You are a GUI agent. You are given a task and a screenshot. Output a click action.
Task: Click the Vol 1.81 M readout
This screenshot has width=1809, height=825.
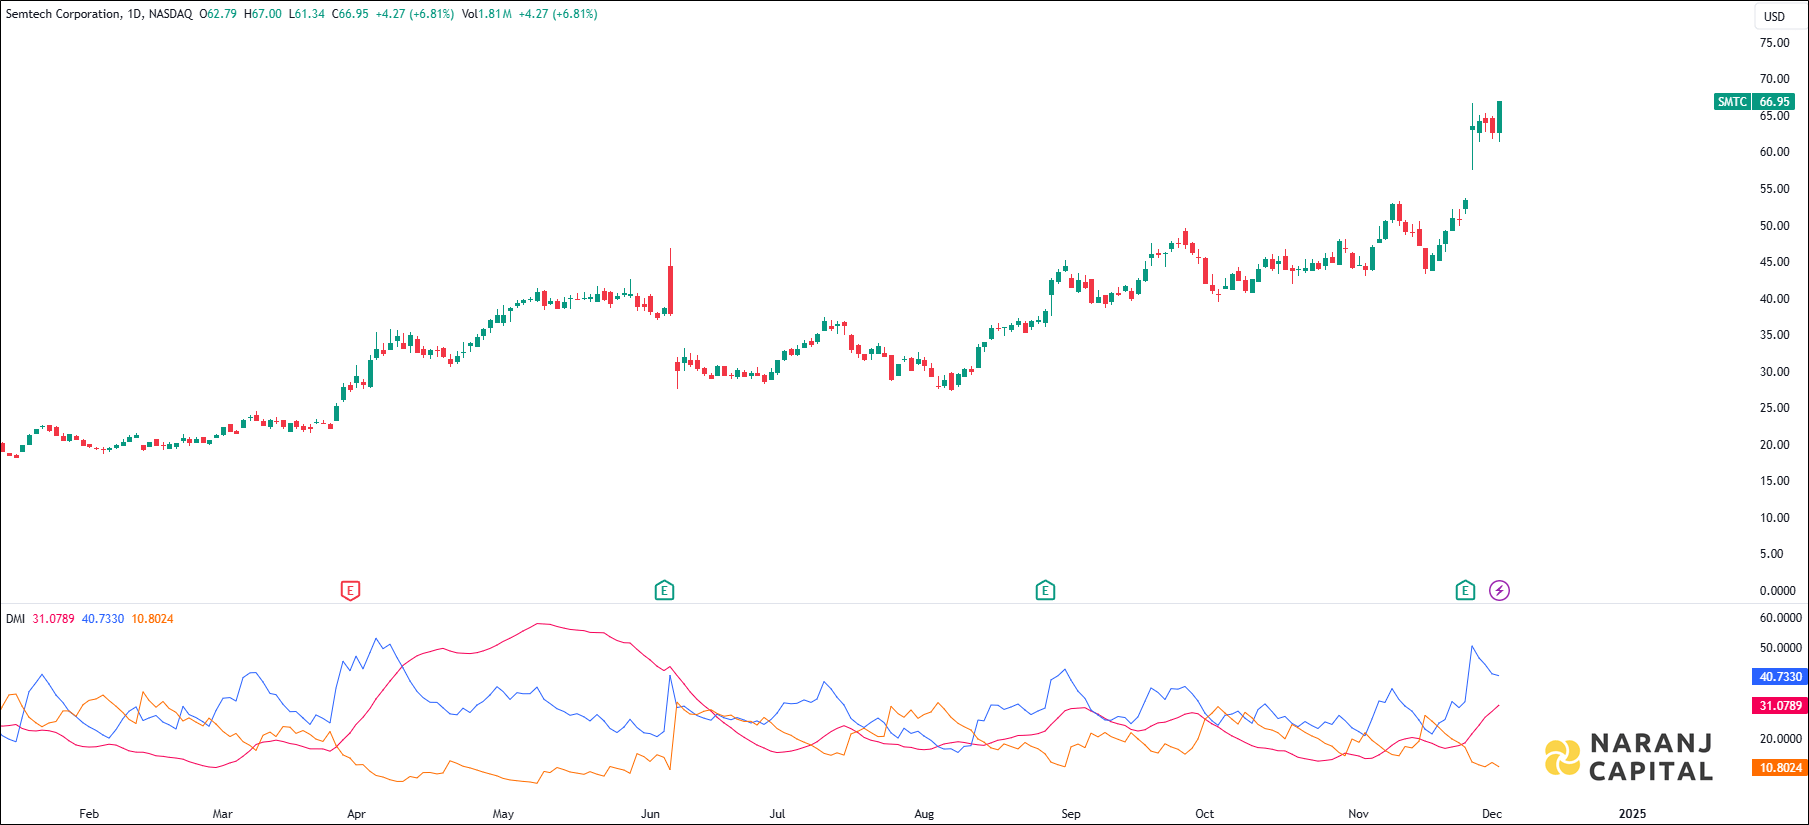486,14
